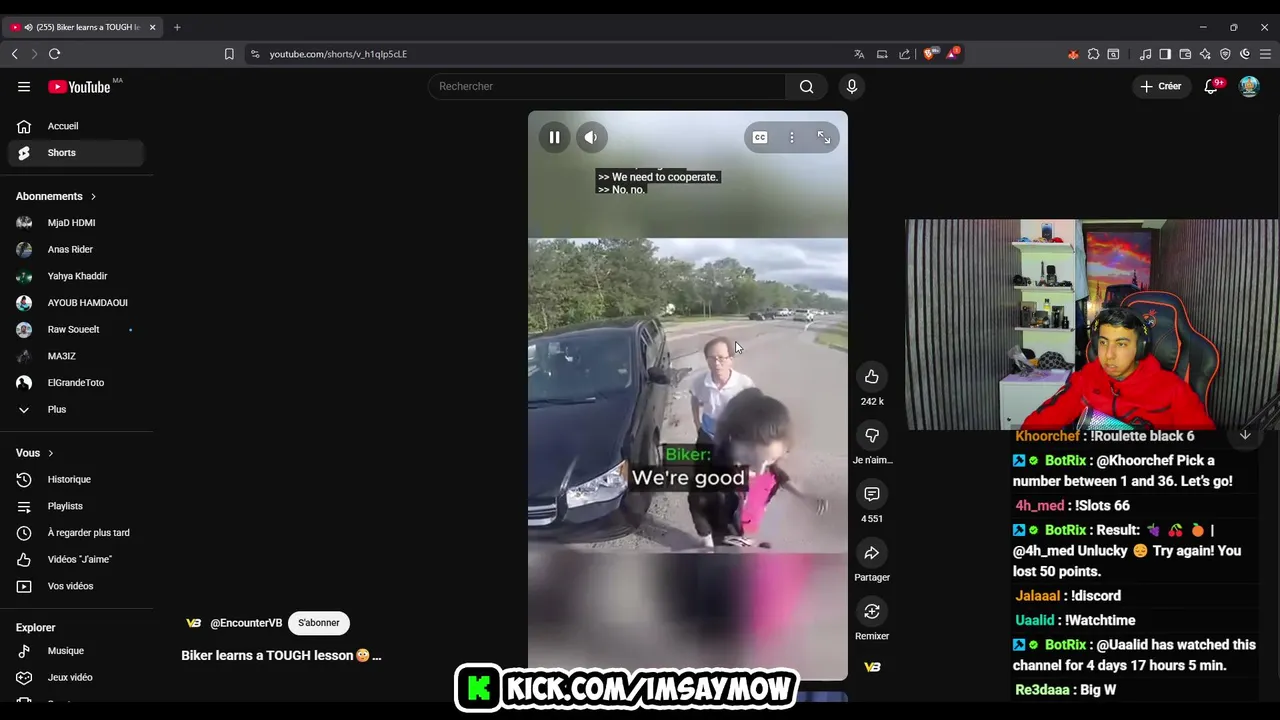Select the Biker learns a TOUGH browser tab
Image resolution: width=1280 pixels, height=720 pixels.
click(x=84, y=27)
